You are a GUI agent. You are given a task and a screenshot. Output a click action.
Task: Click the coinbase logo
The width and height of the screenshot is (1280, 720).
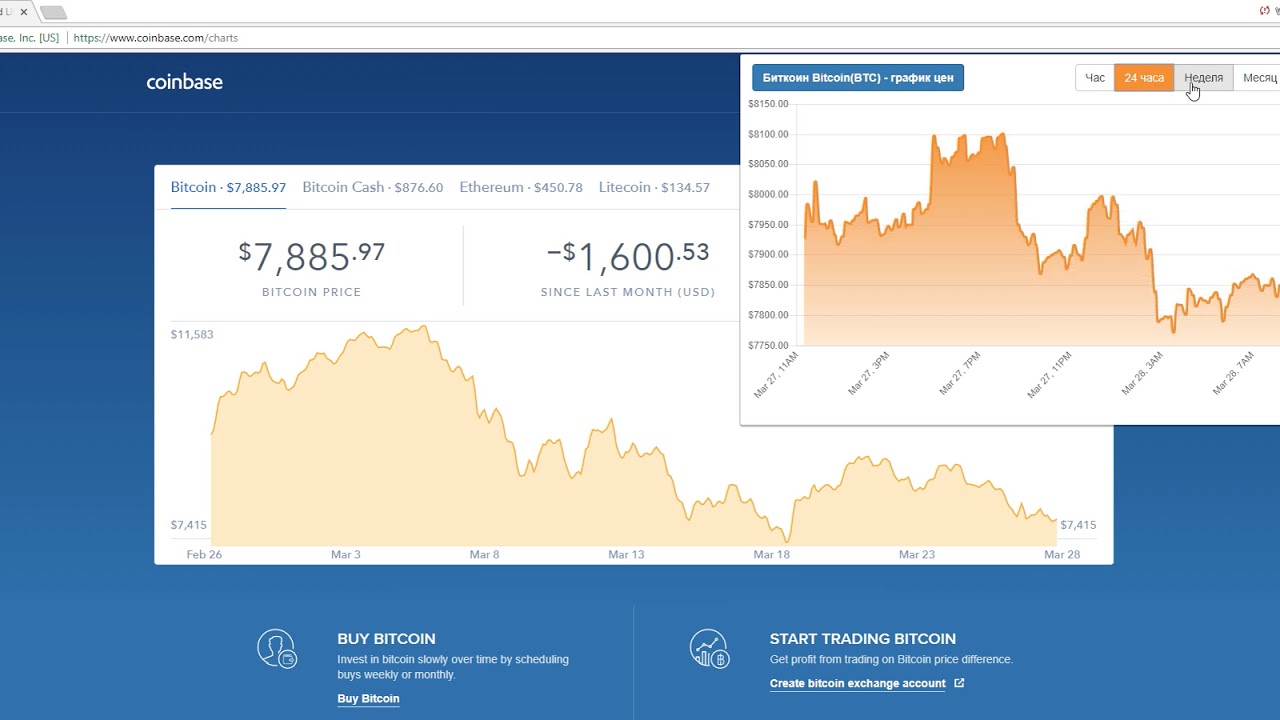(x=184, y=82)
